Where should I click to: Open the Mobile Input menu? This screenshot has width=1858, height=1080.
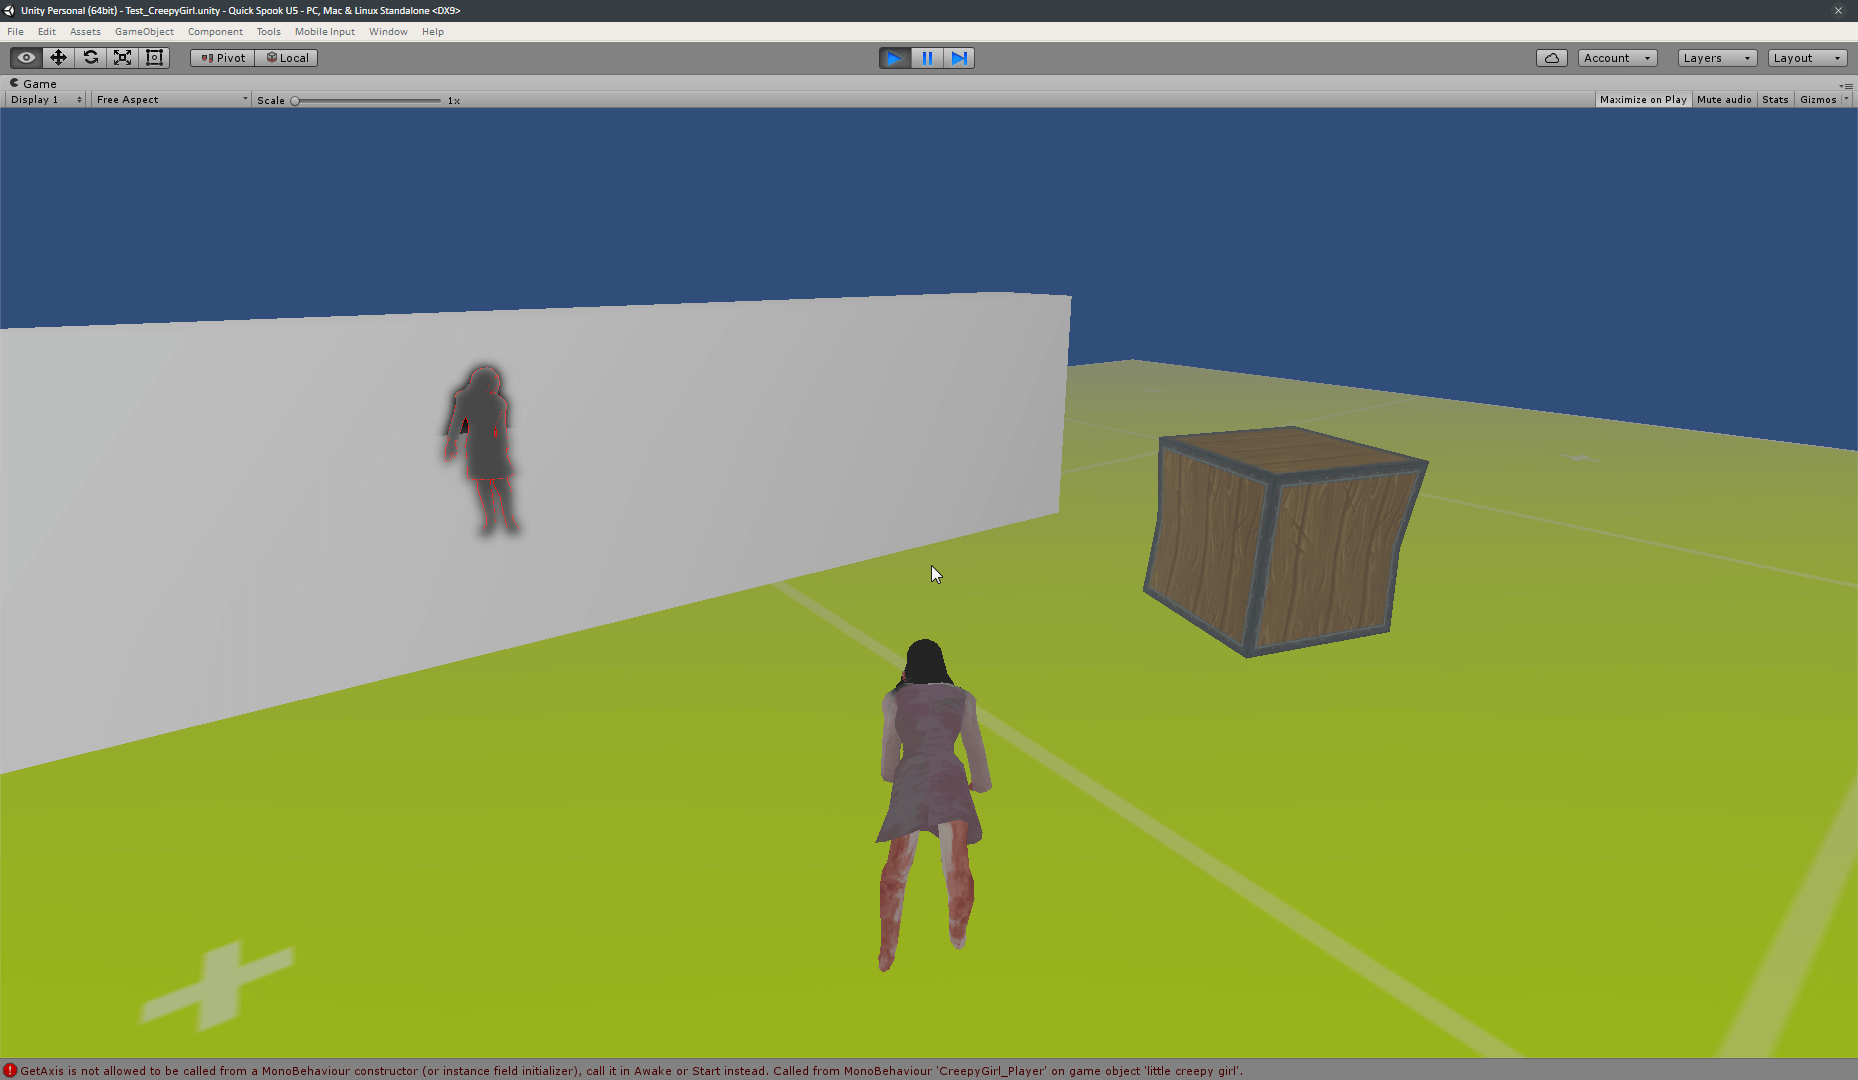click(325, 32)
